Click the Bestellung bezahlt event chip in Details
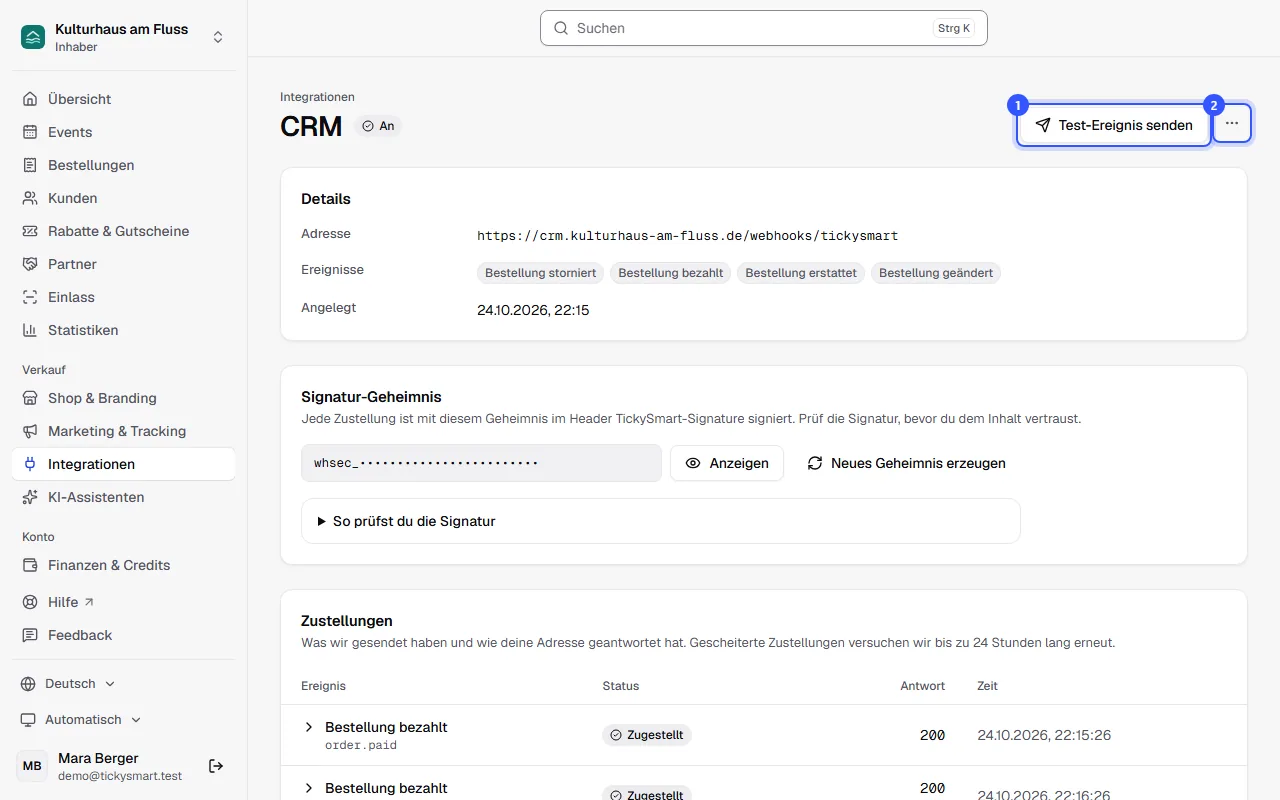The width and height of the screenshot is (1280, 800). (x=671, y=273)
